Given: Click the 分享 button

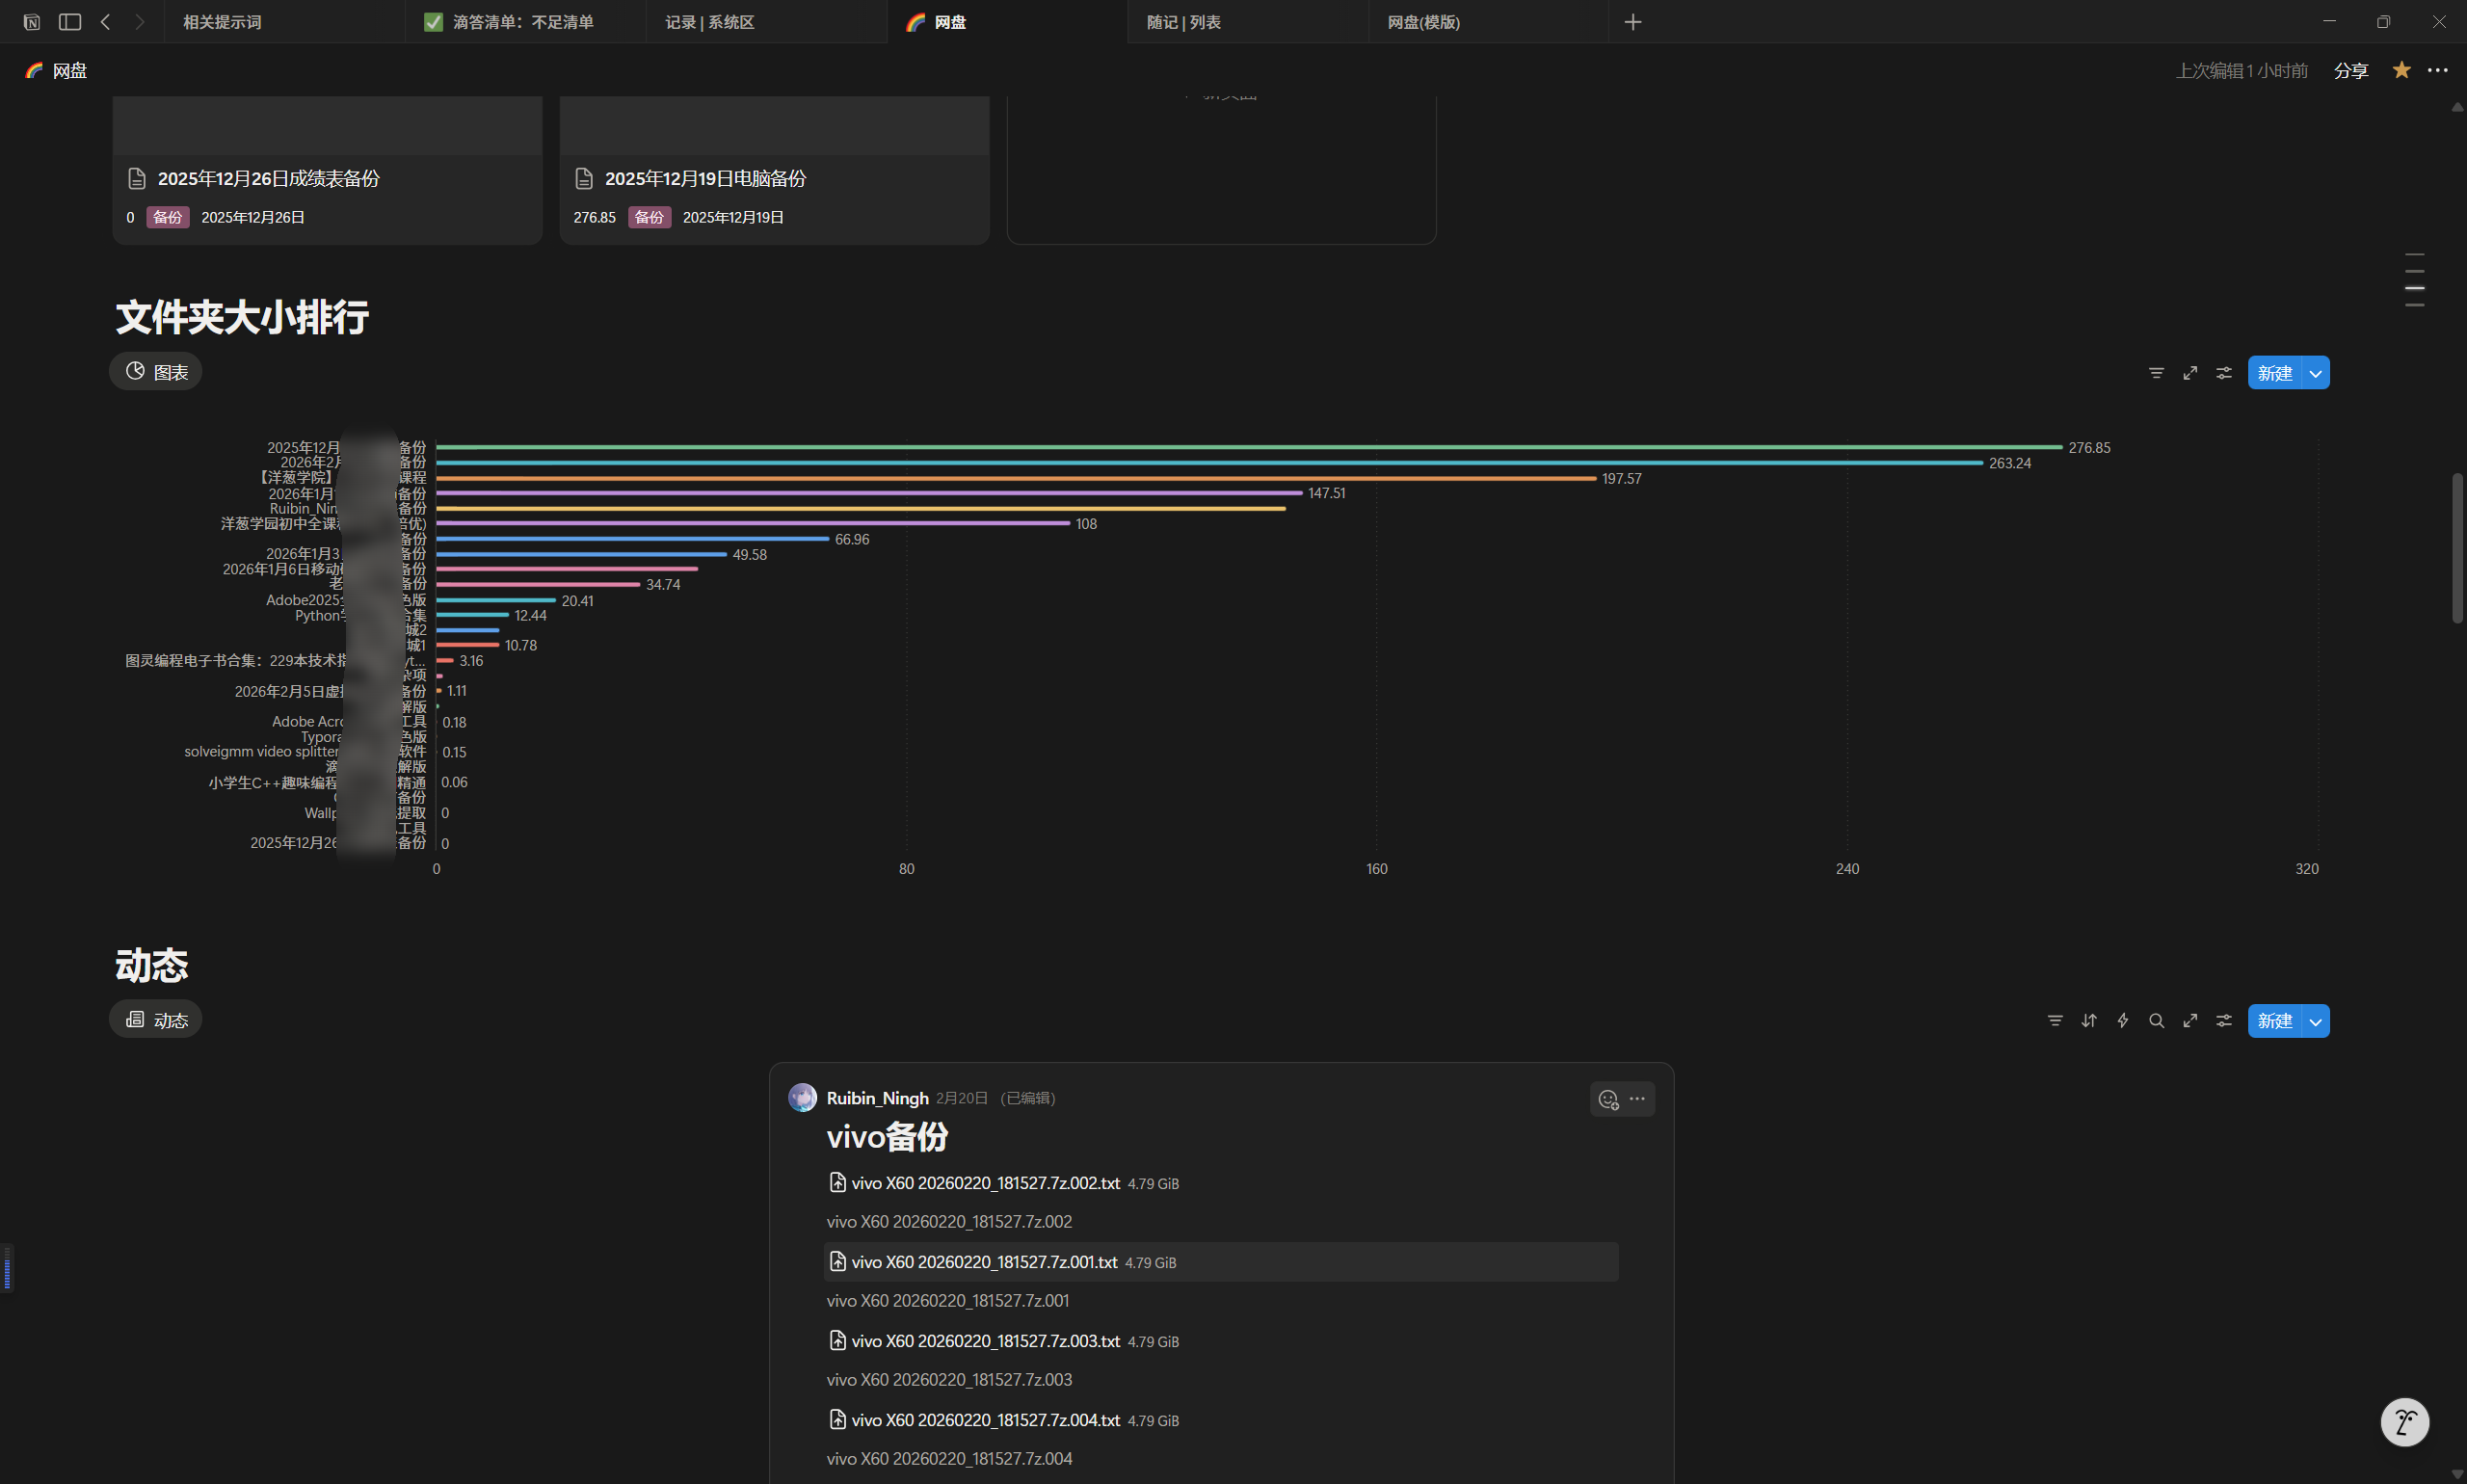Looking at the screenshot, I should coord(2350,70).
